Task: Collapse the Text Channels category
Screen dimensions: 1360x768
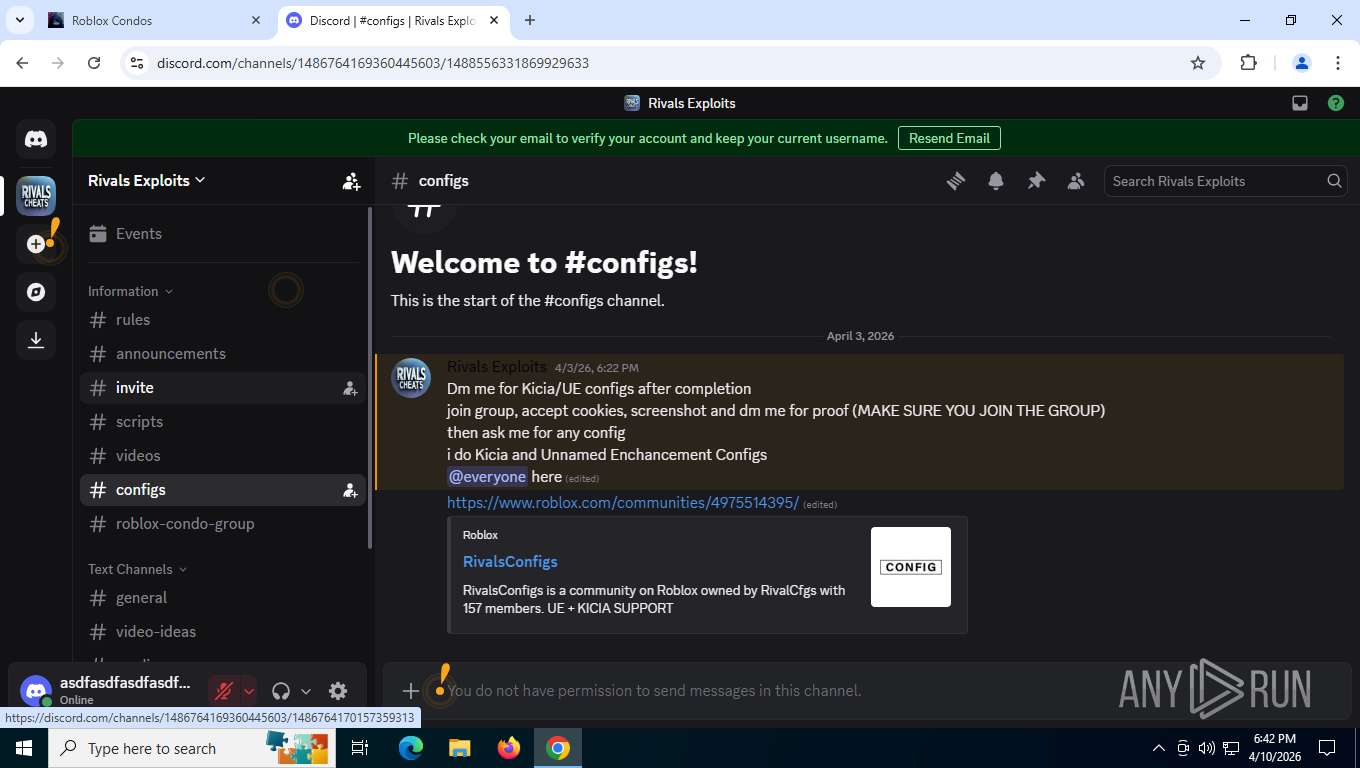Action: (137, 569)
